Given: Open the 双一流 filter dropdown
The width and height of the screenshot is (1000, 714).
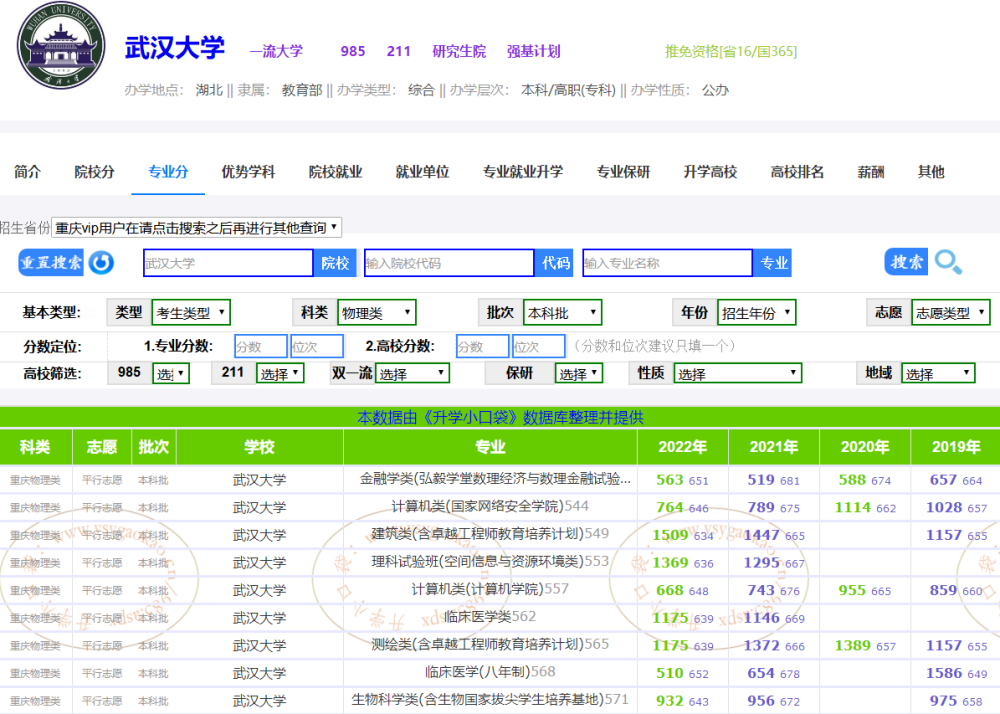Looking at the screenshot, I should pos(412,373).
